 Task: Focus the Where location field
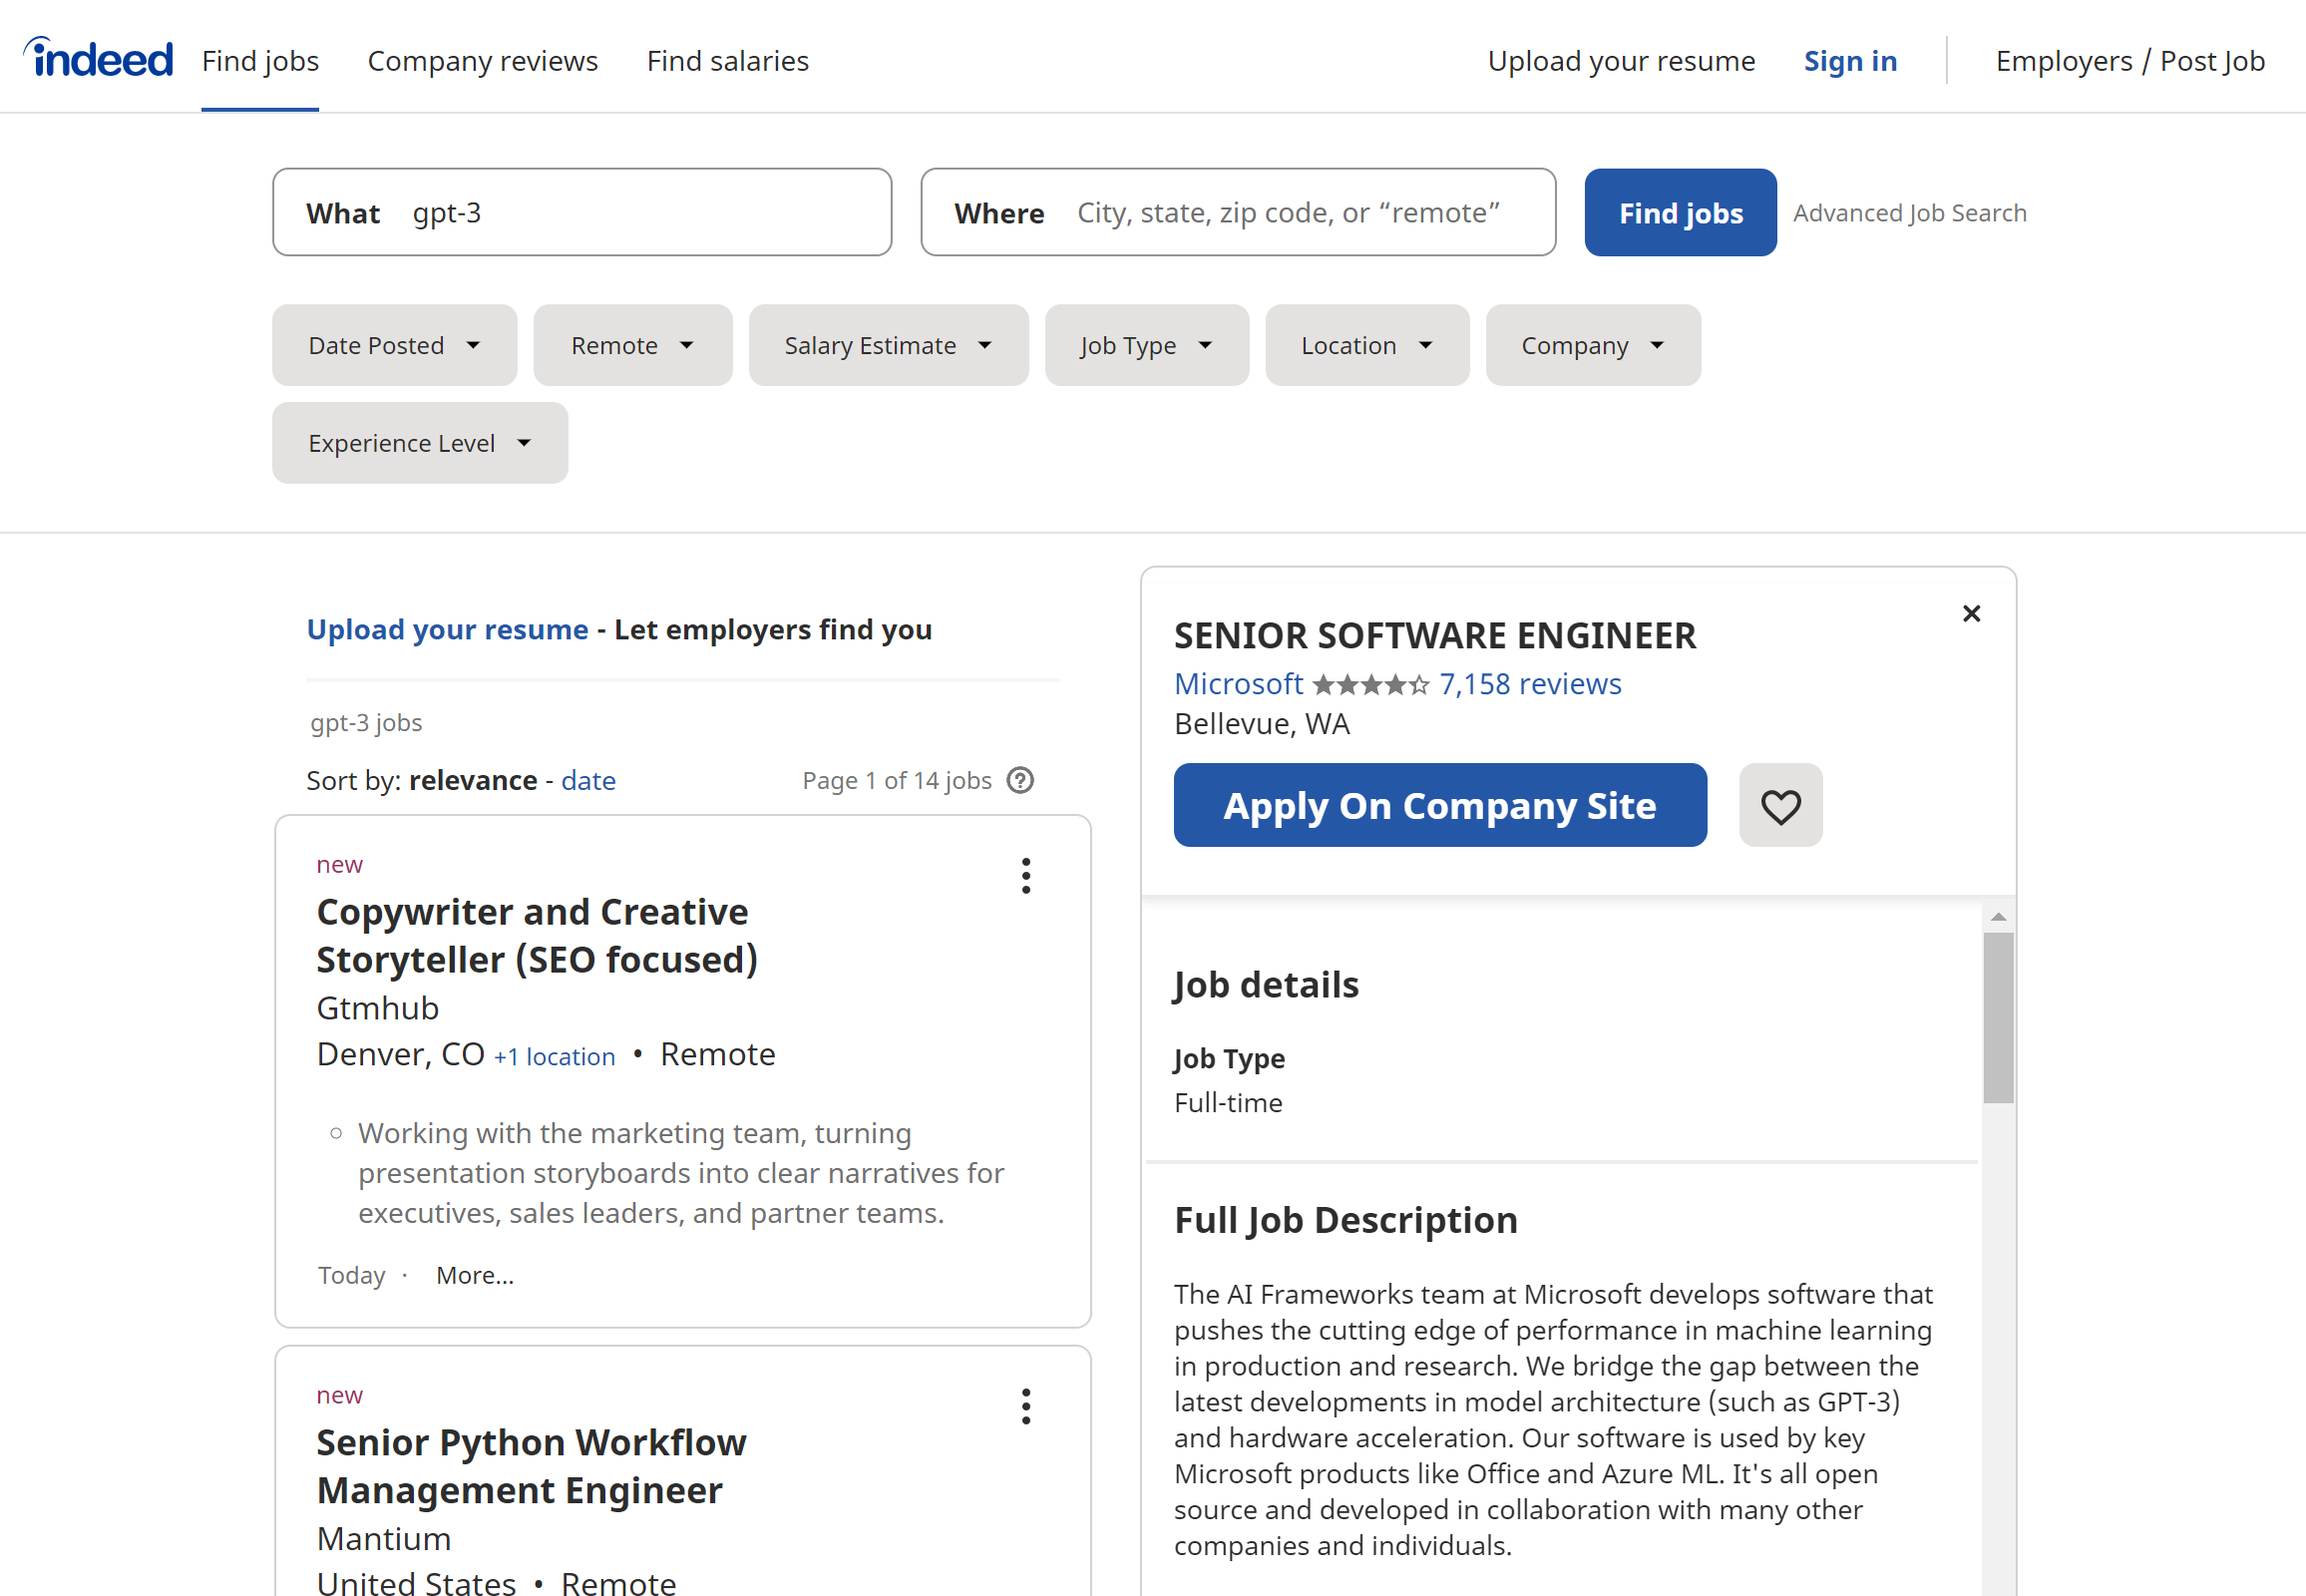coord(1238,213)
